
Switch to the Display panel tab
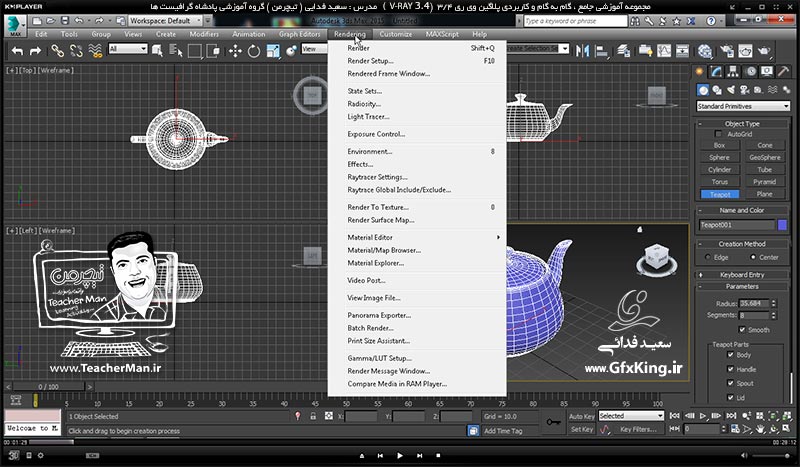point(767,71)
